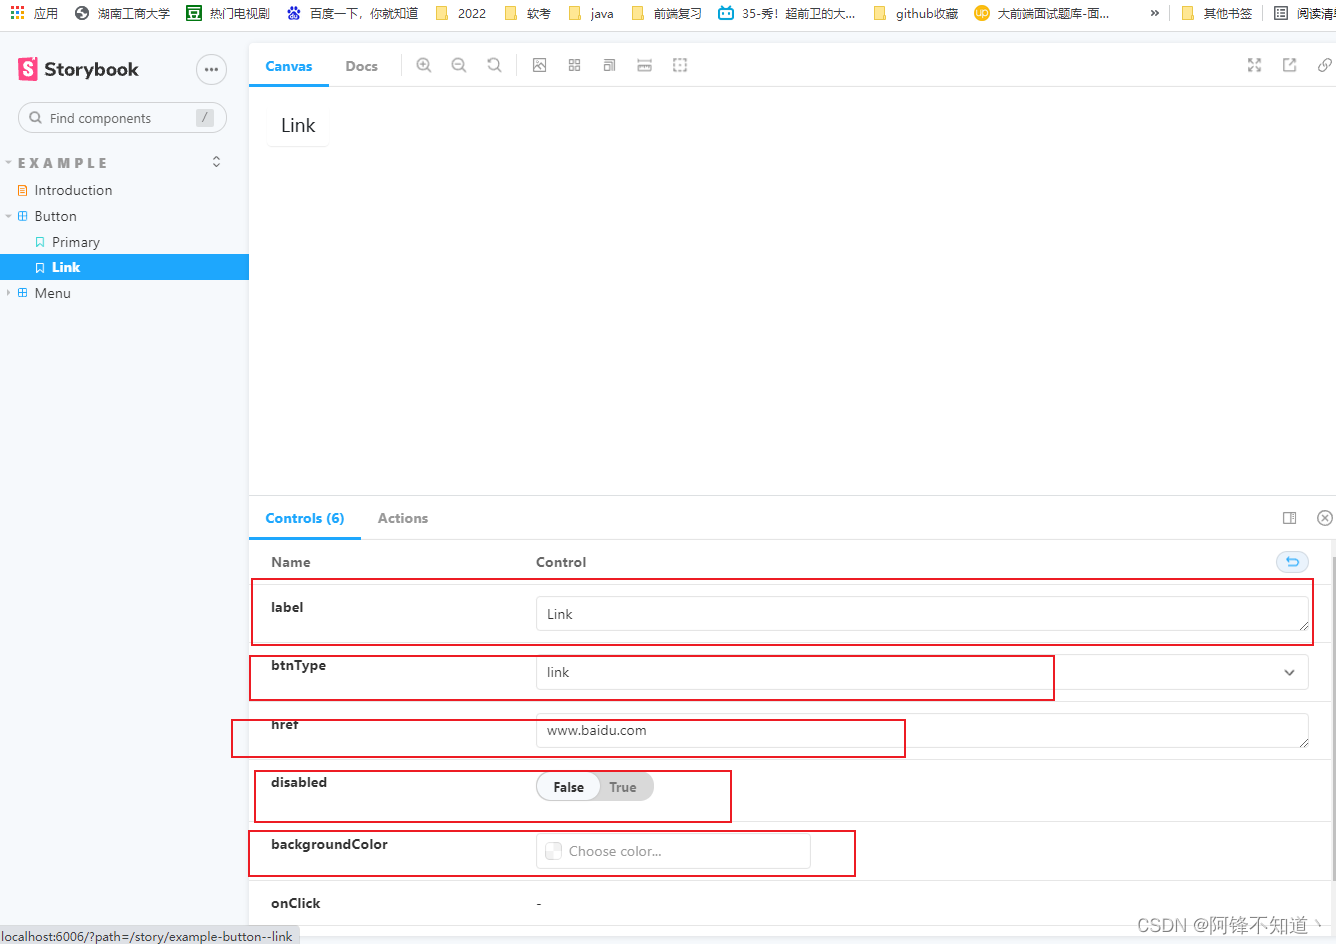Viewport: 1336px width, 944px height.
Task: Open the reading list icon in bookmarks bar
Action: coord(1280,13)
